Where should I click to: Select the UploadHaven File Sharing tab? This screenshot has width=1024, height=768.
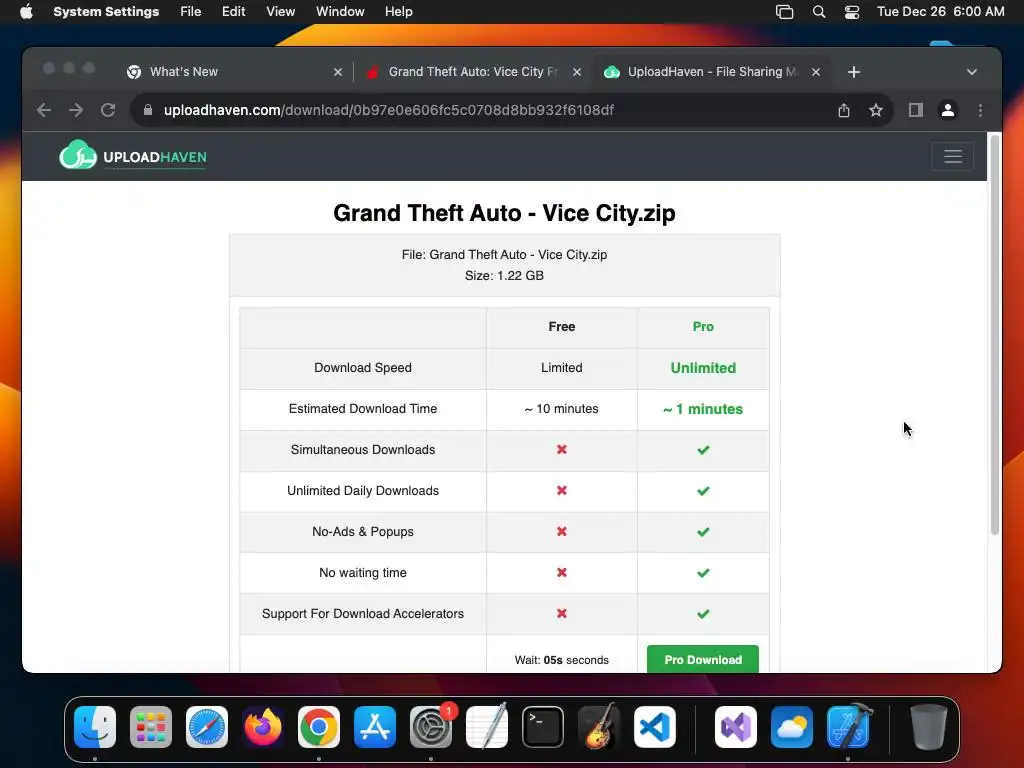700,72
